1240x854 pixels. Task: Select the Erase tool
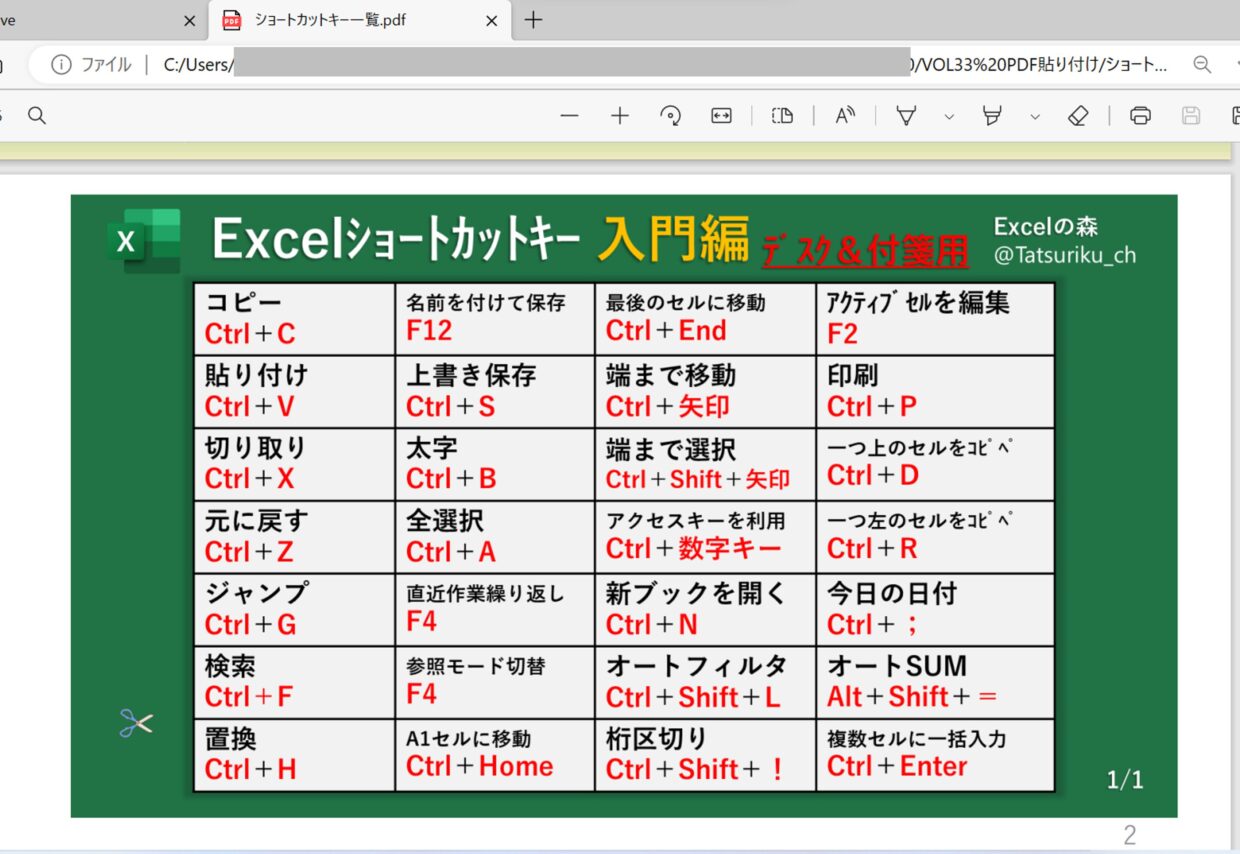[1078, 116]
